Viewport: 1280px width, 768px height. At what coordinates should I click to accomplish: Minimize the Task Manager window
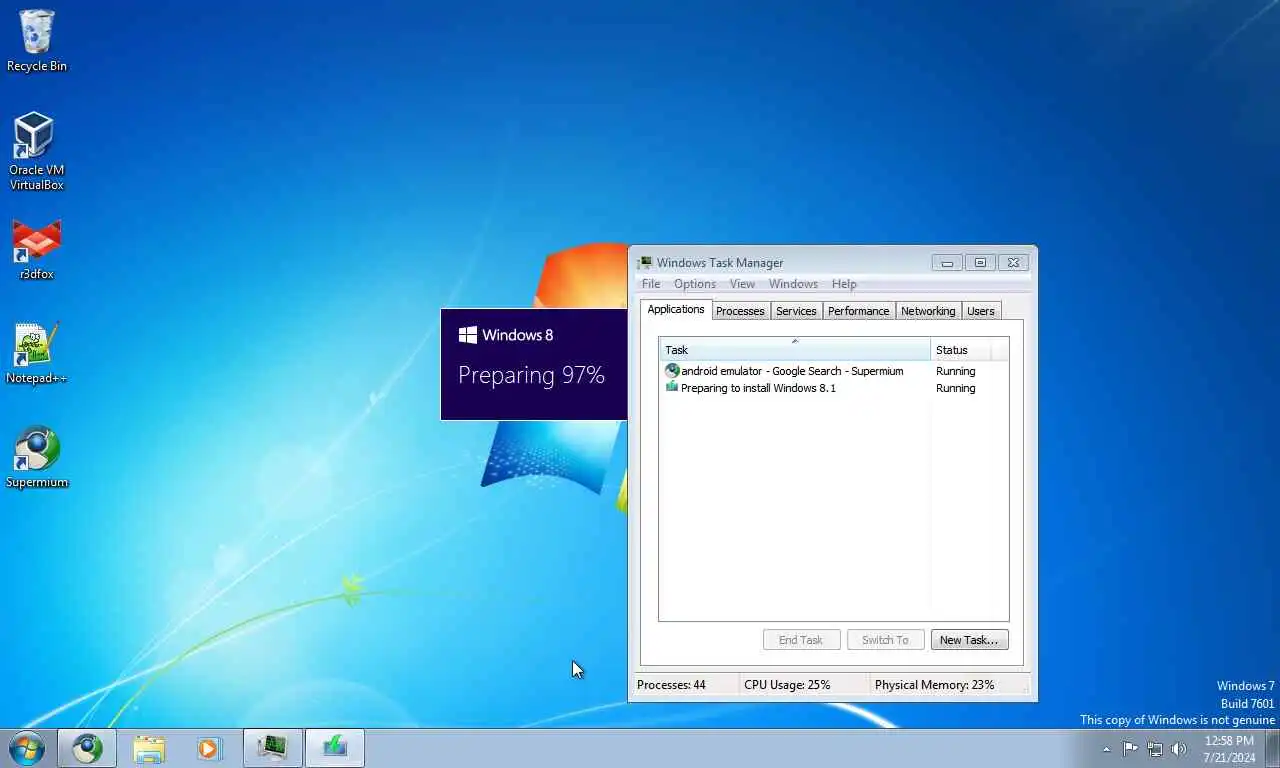(x=947, y=263)
